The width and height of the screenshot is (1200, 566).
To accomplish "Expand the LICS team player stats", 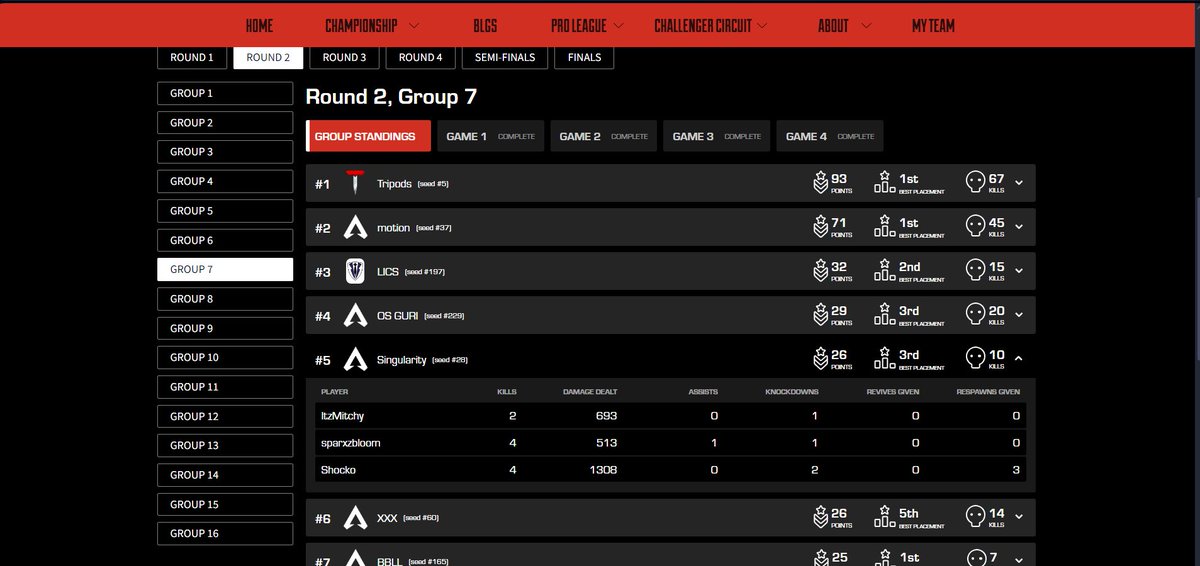I will [x=1019, y=271].
